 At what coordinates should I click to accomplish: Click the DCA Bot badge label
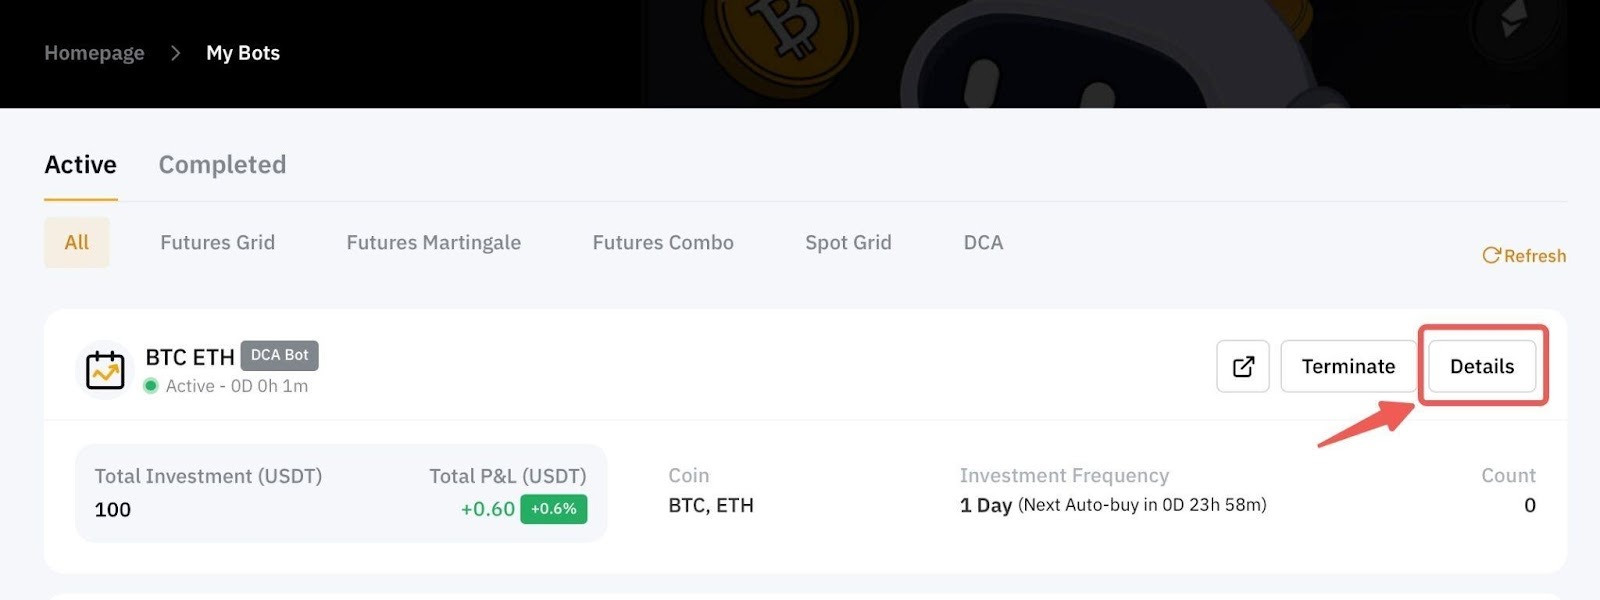[279, 355]
